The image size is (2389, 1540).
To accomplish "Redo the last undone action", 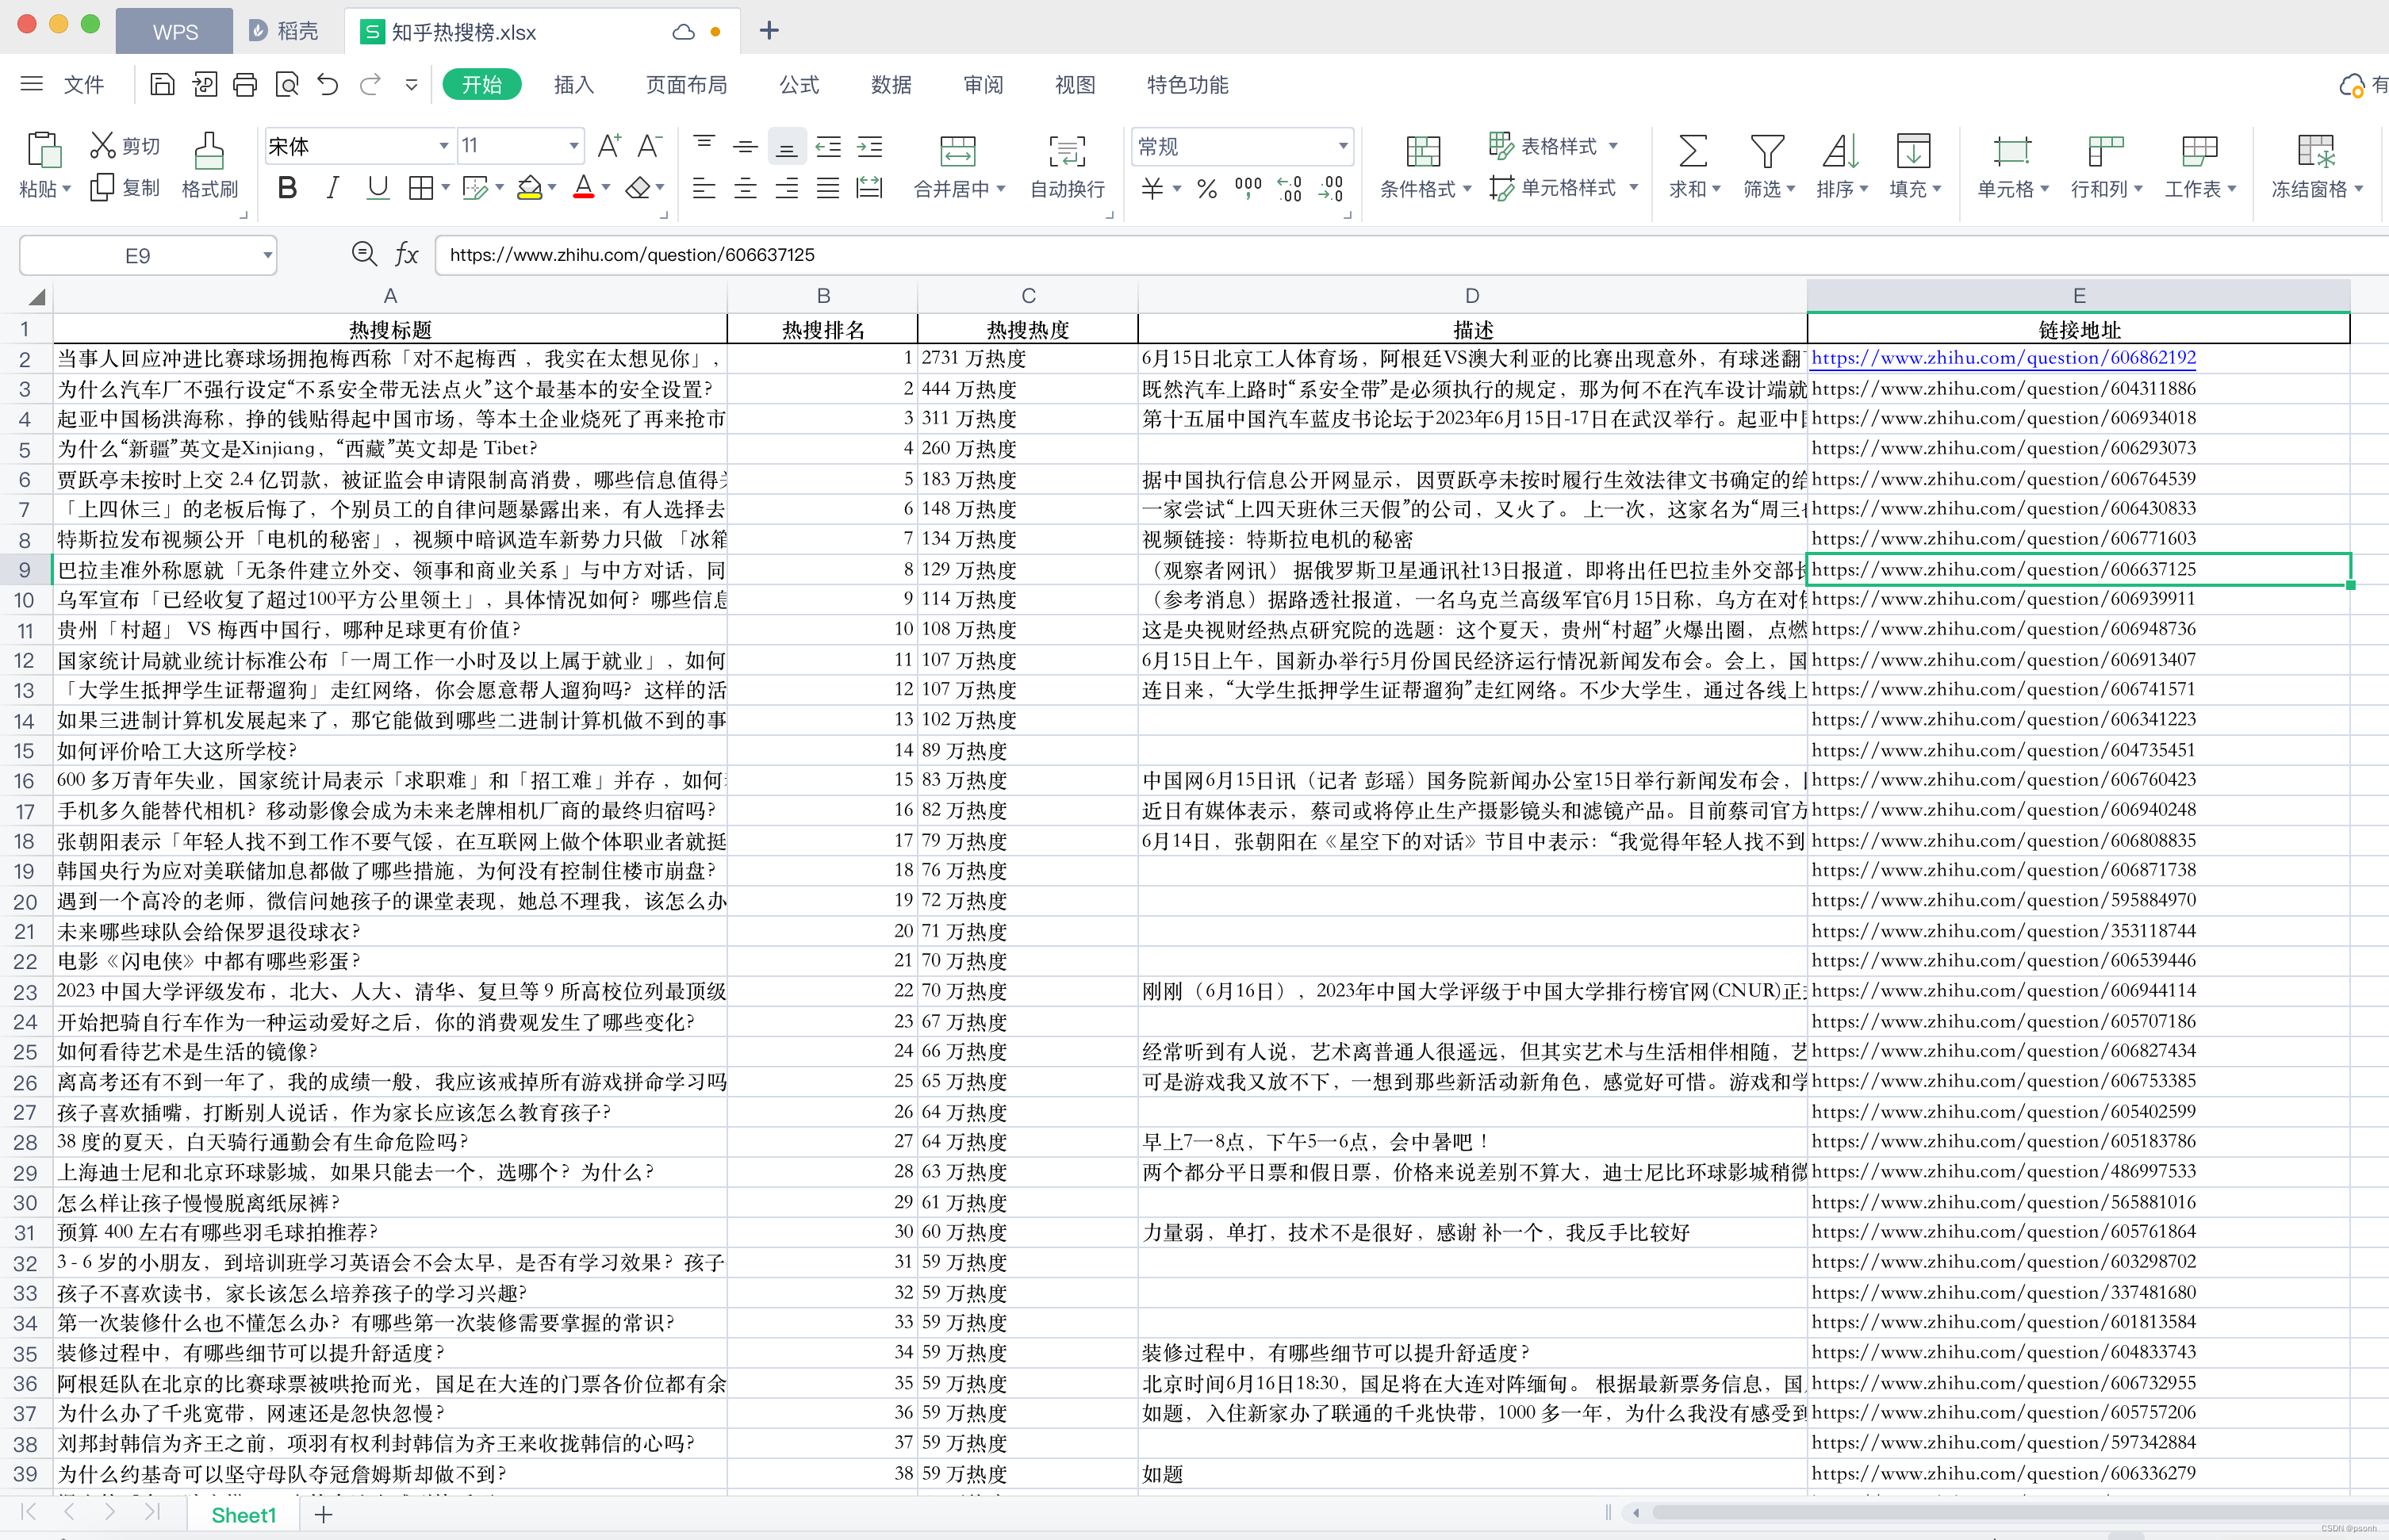I will tap(370, 85).
